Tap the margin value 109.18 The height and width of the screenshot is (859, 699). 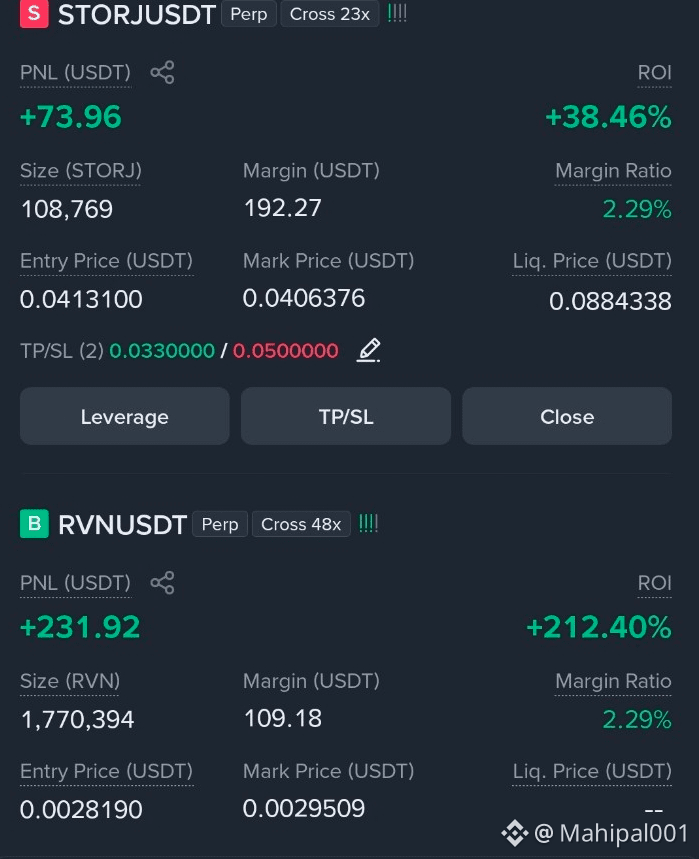click(283, 718)
